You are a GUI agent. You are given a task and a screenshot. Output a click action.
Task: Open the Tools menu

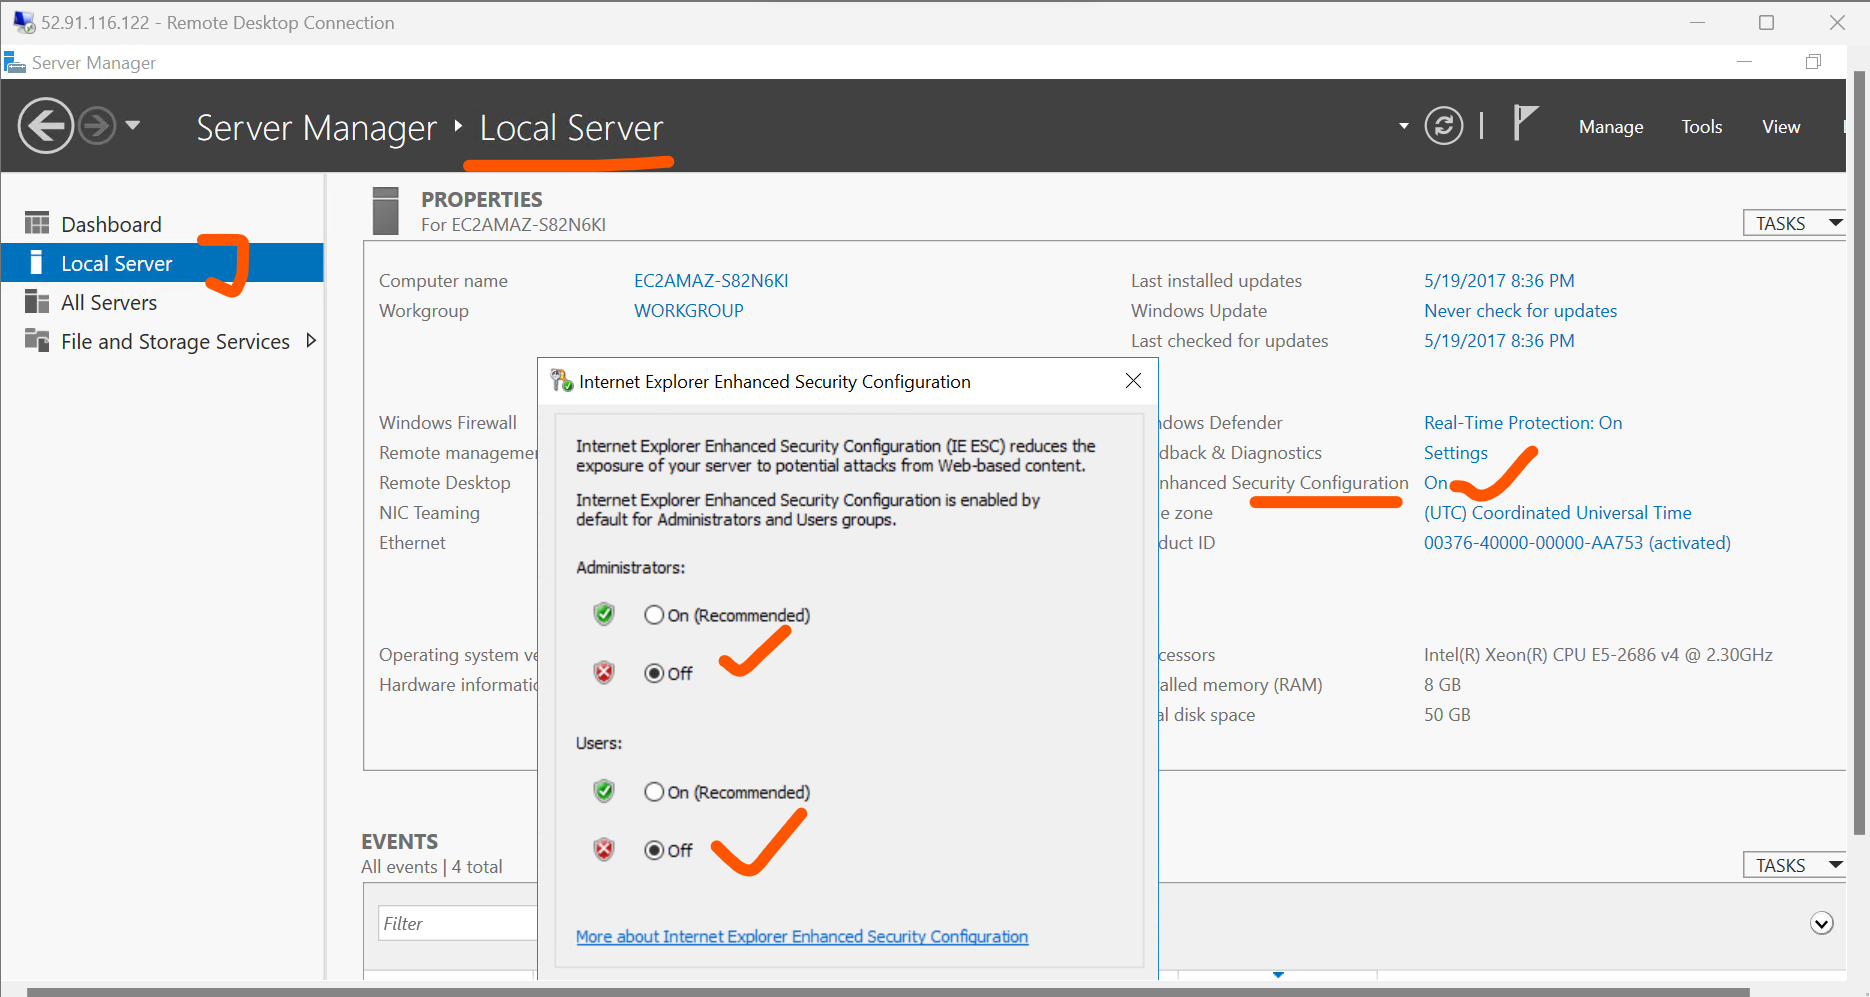click(1701, 127)
